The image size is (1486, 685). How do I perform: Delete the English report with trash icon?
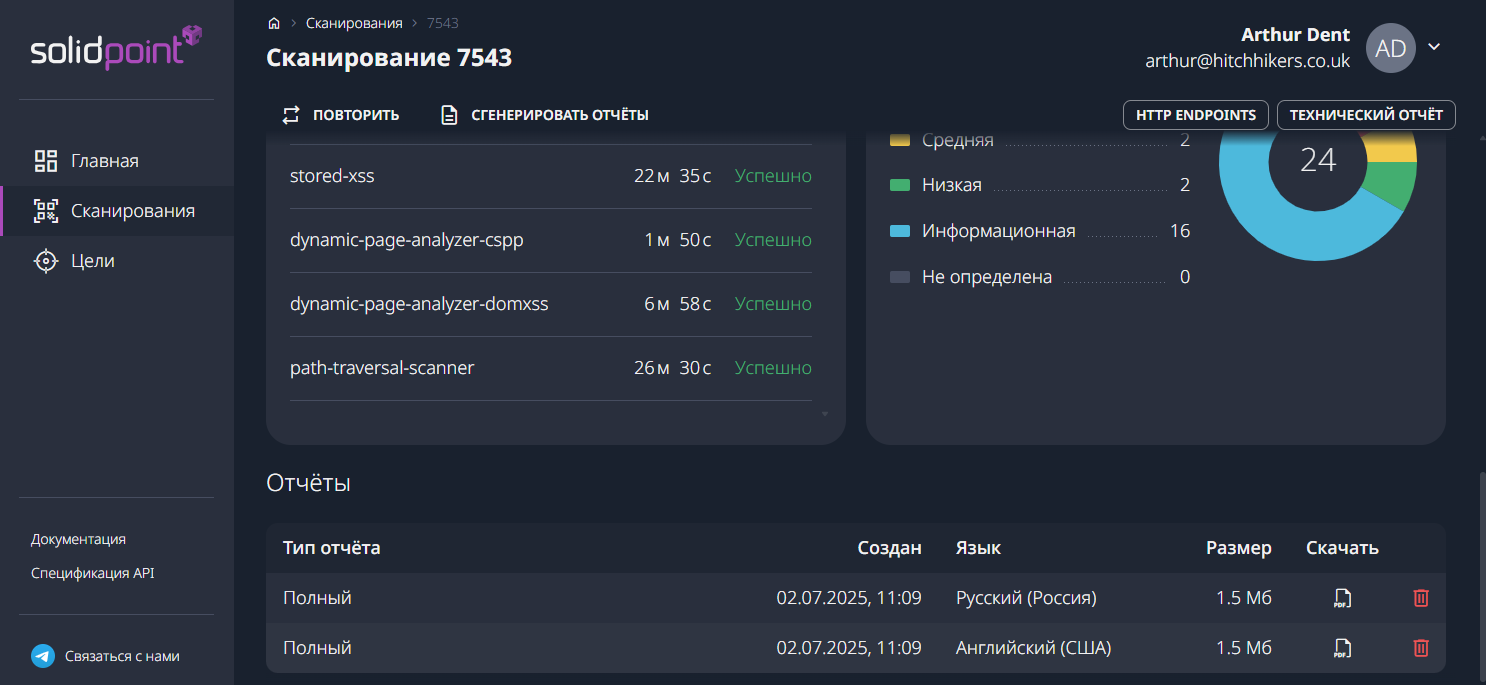1422,647
